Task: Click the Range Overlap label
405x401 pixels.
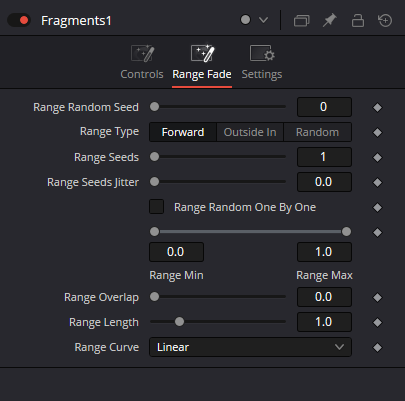Action: [x=101, y=297]
